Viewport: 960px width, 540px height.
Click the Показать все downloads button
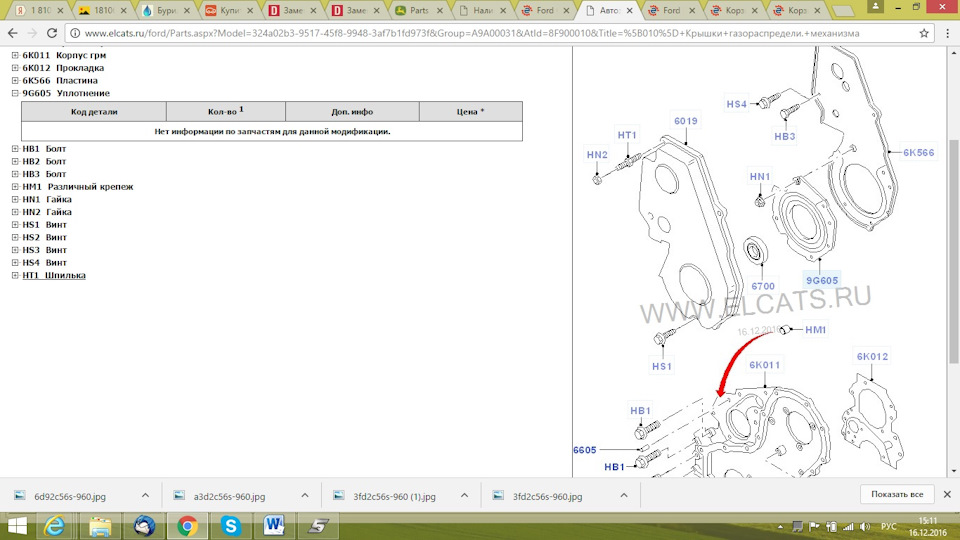coord(897,495)
